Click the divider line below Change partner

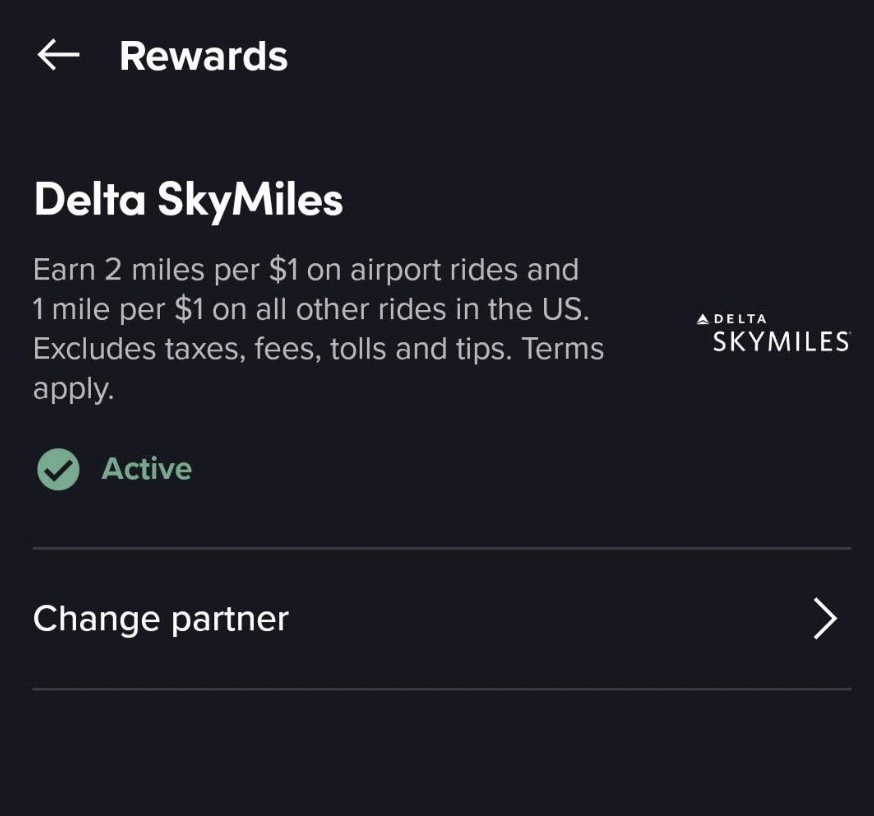click(x=440, y=689)
